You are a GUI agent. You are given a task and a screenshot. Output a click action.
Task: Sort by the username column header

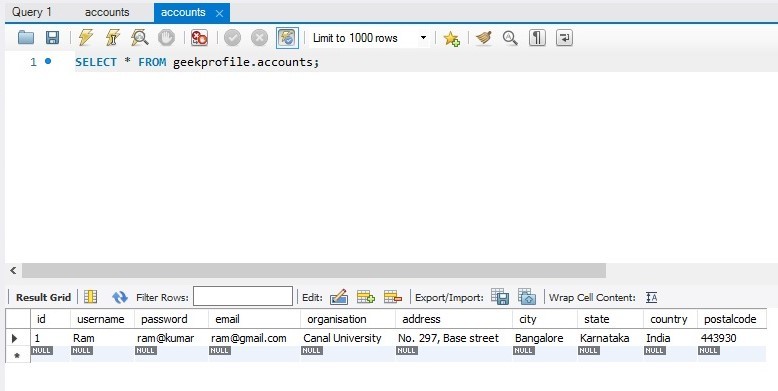click(x=101, y=319)
